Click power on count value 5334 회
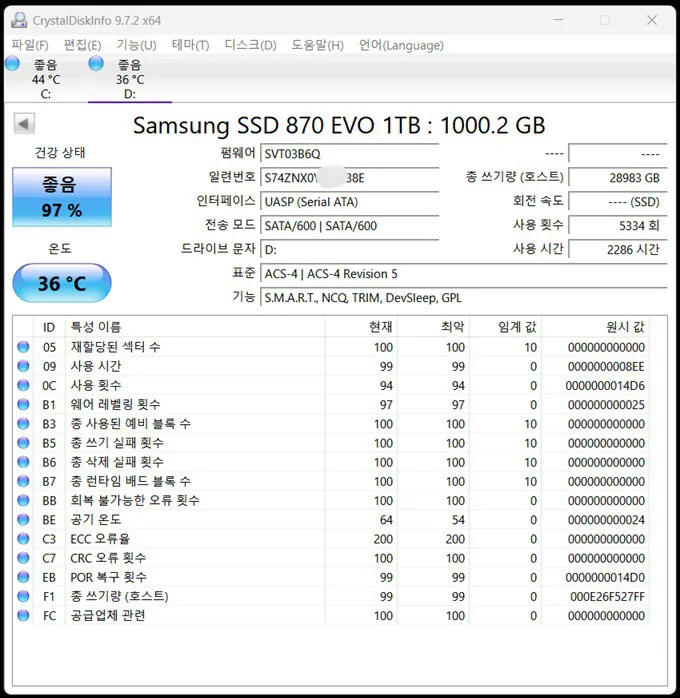The height and width of the screenshot is (698, 680). tap(618, 226)
